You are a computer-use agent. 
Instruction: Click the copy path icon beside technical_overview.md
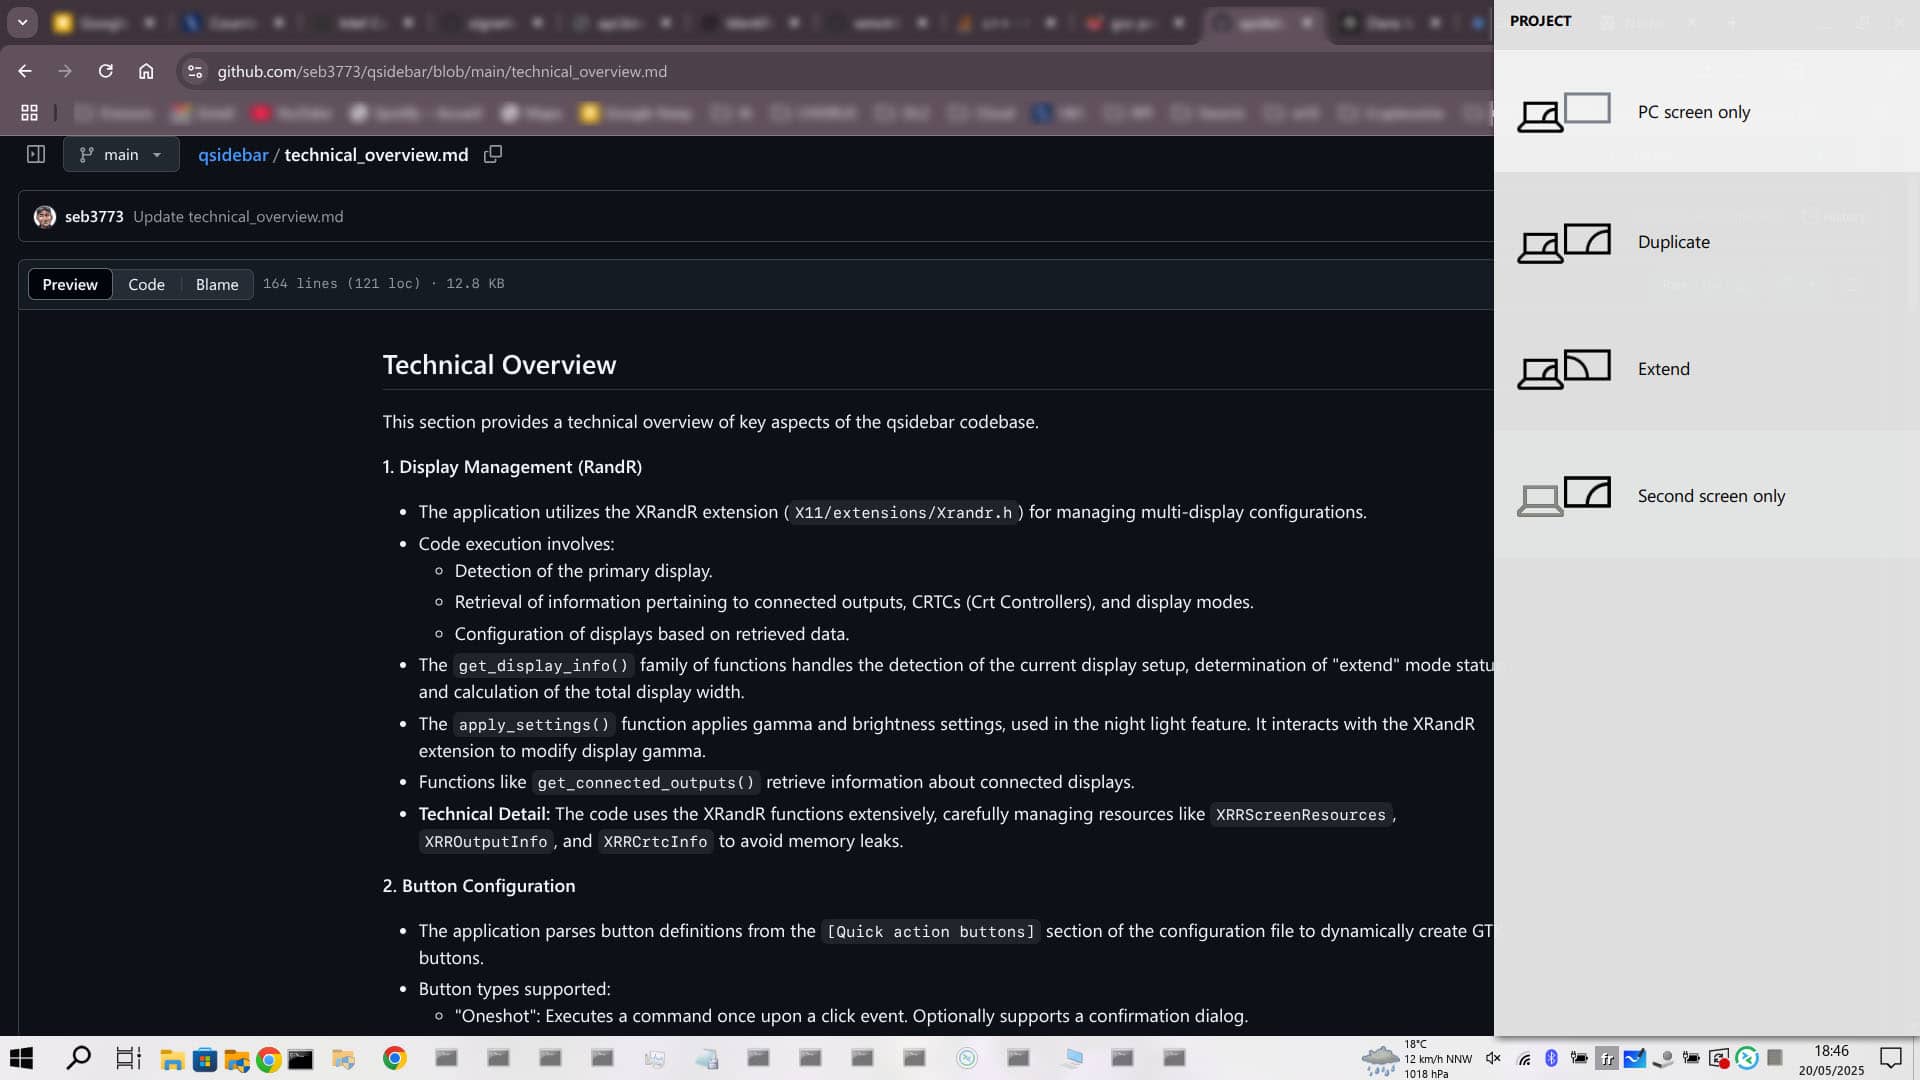coord(492,154)
